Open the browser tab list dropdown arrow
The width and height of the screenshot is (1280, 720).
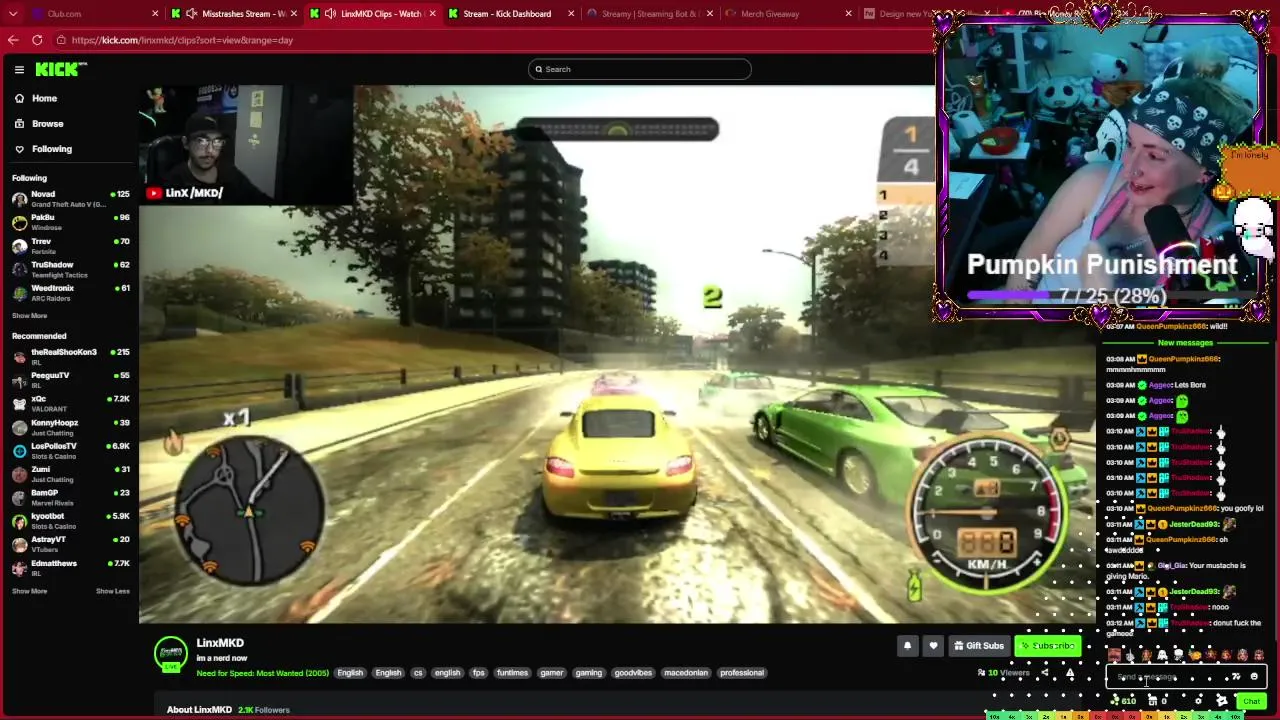pyautogui.click(x=15, y=14)
